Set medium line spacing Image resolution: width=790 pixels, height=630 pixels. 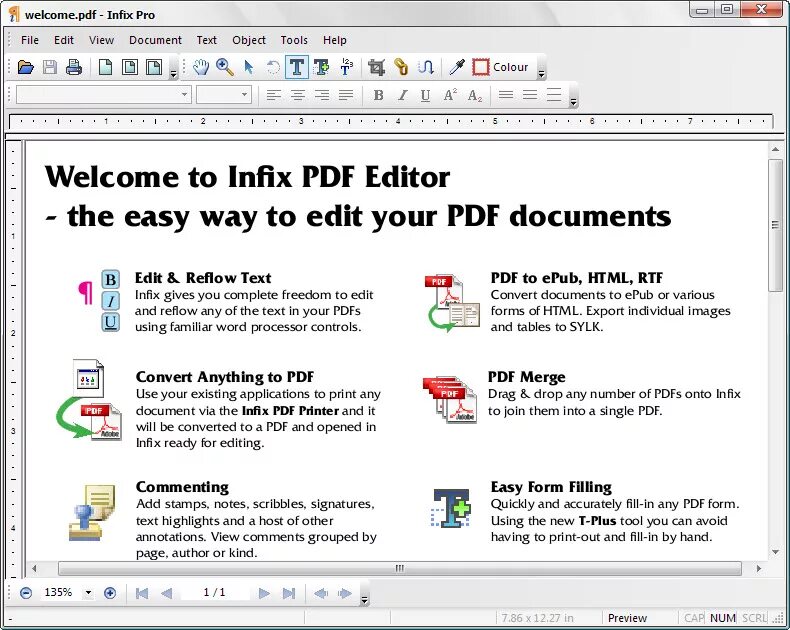(530, 95)
